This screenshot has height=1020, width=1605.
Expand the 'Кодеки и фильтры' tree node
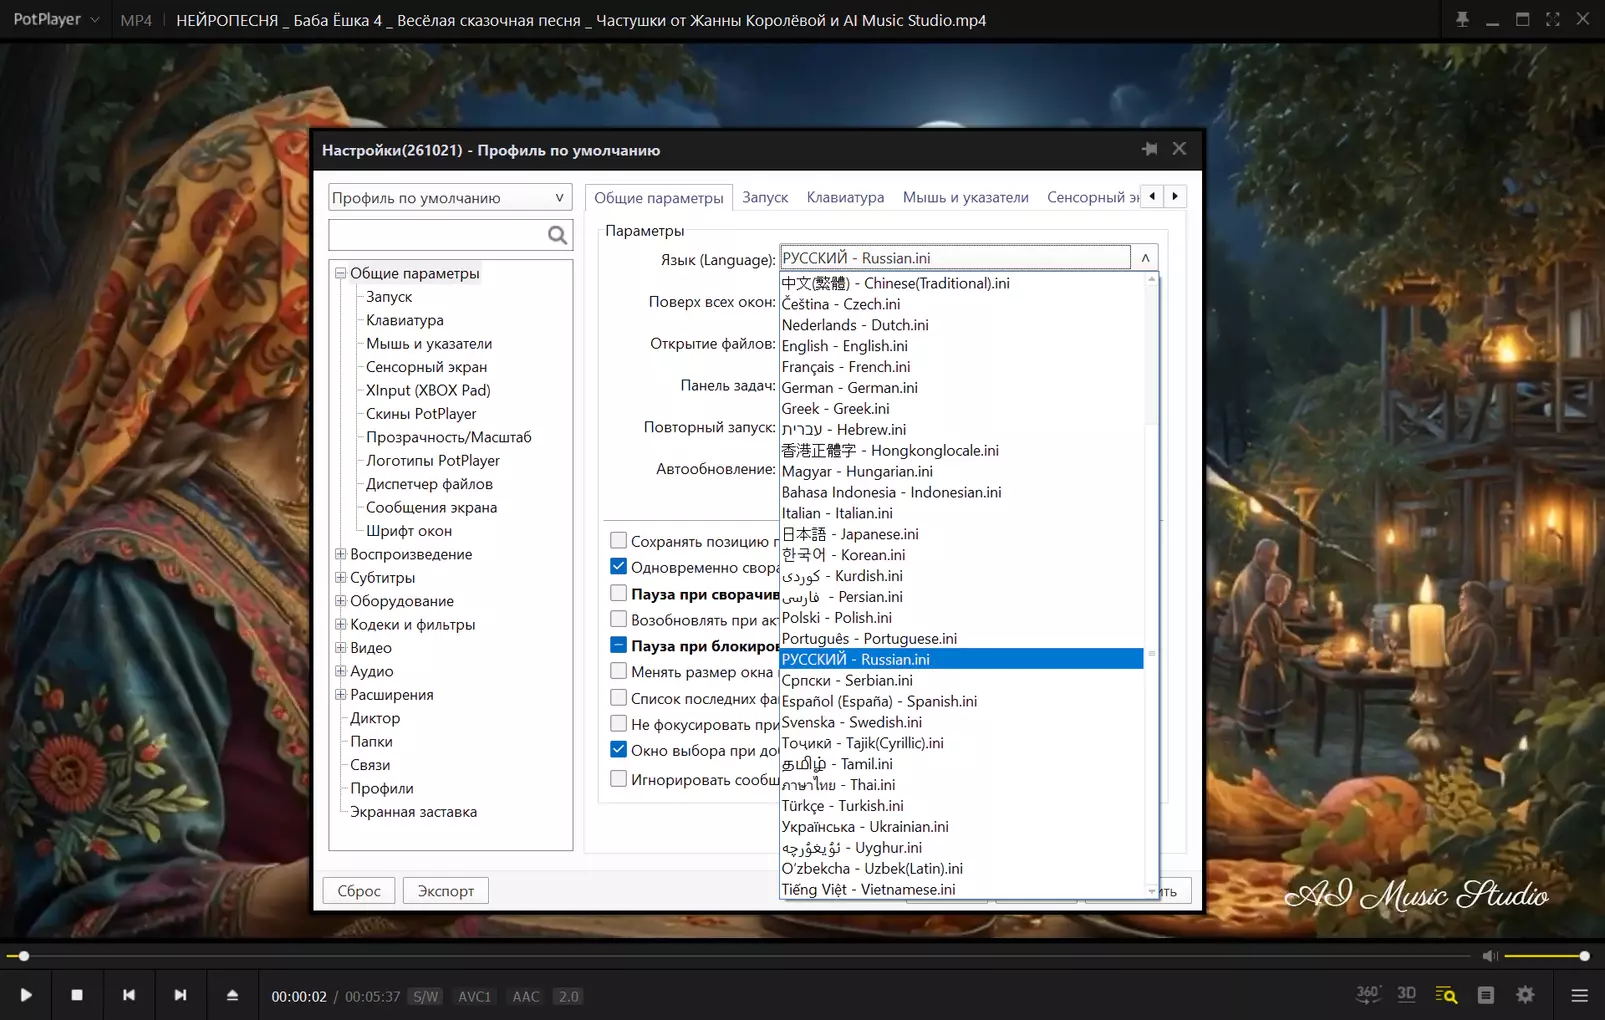[x=340, y=624]
